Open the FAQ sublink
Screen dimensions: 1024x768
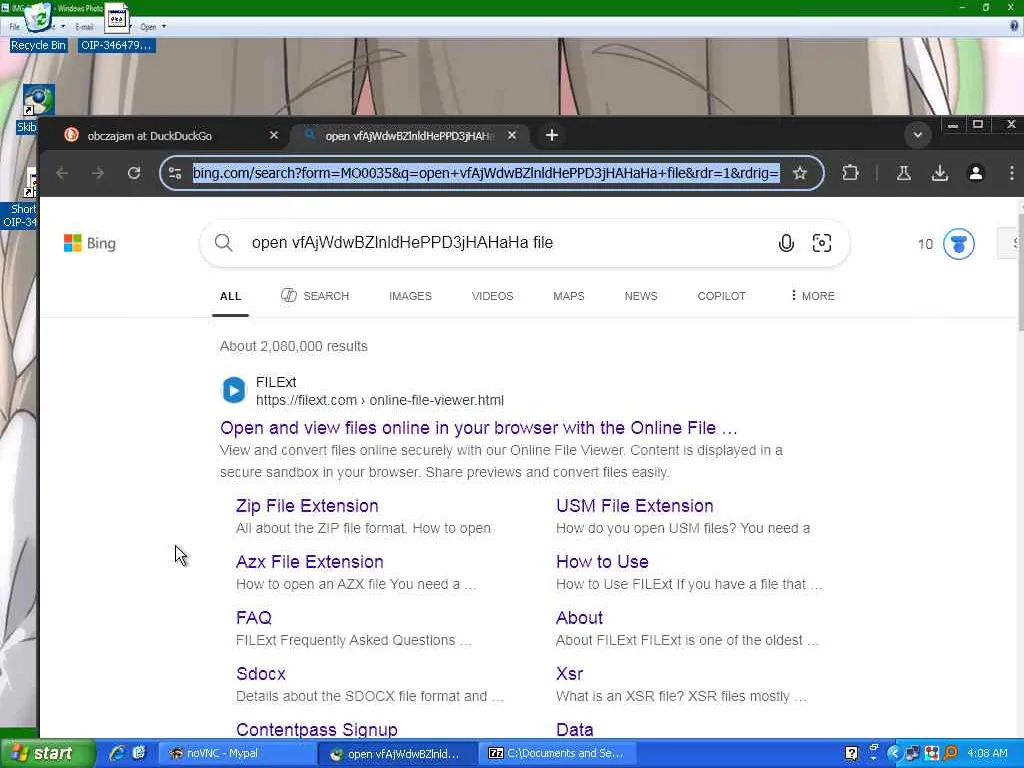[x=253, y=618]
